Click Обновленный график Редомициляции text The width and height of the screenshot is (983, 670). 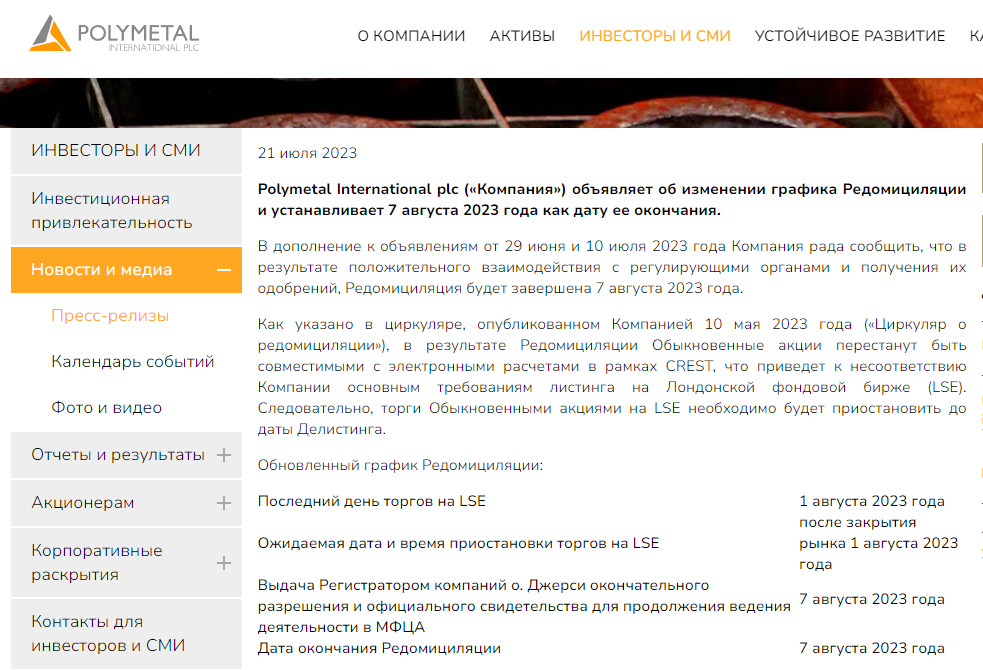pyautogui.click(x=400, y=465)
